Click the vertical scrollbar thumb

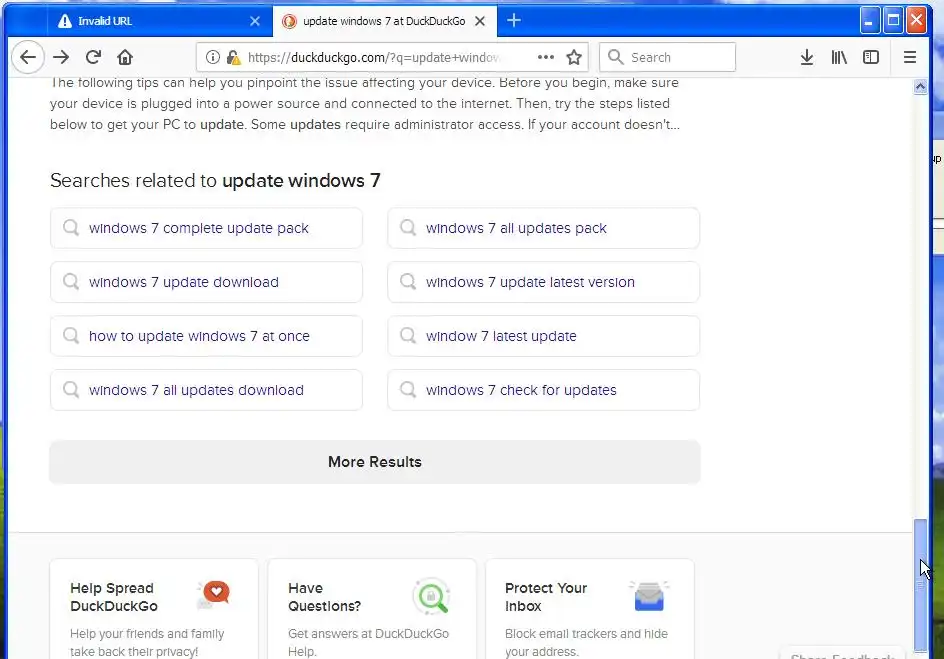[x=920, y=585]
